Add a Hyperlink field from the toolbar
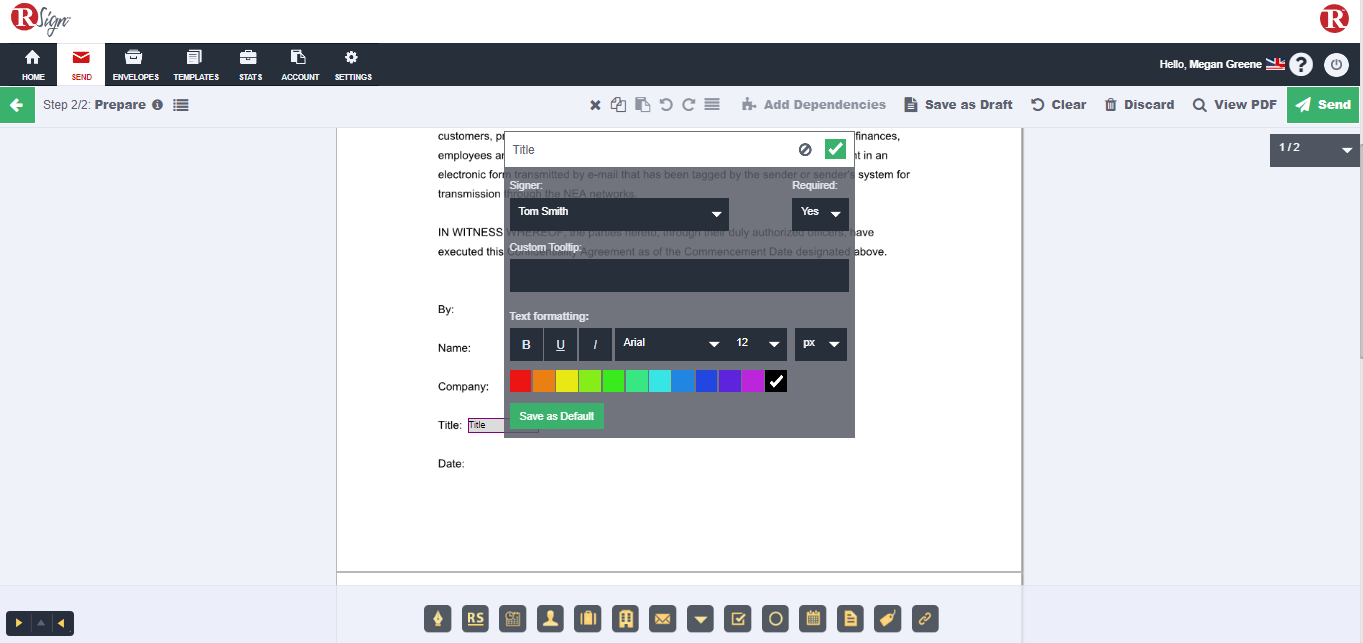This screenshot has width=1363, height=643. coord(925,619)
